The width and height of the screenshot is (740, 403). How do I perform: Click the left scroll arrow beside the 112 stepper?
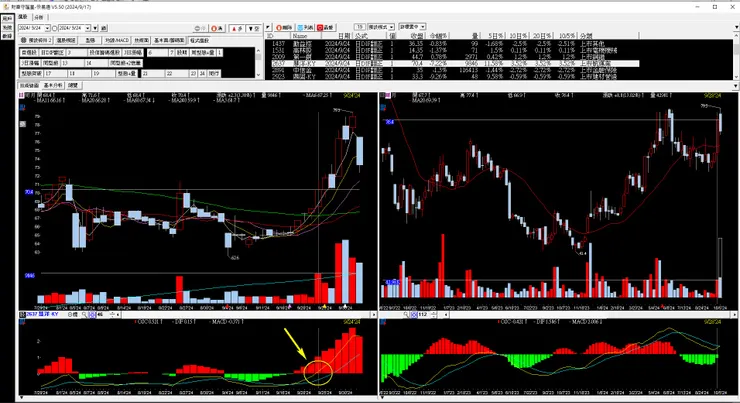tap(446, 314)
